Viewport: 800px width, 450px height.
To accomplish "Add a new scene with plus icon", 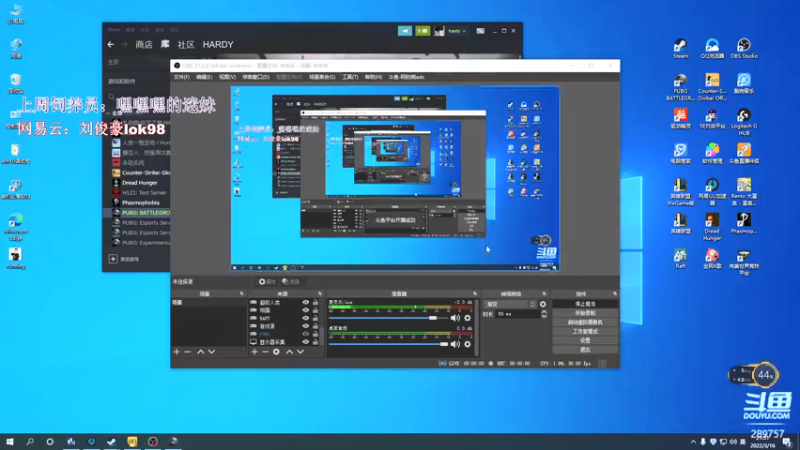I will (177, 352).
